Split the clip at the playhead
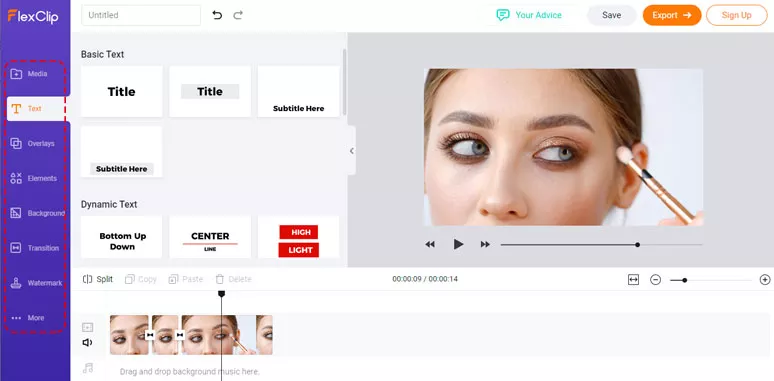 [x=98, y=279]
